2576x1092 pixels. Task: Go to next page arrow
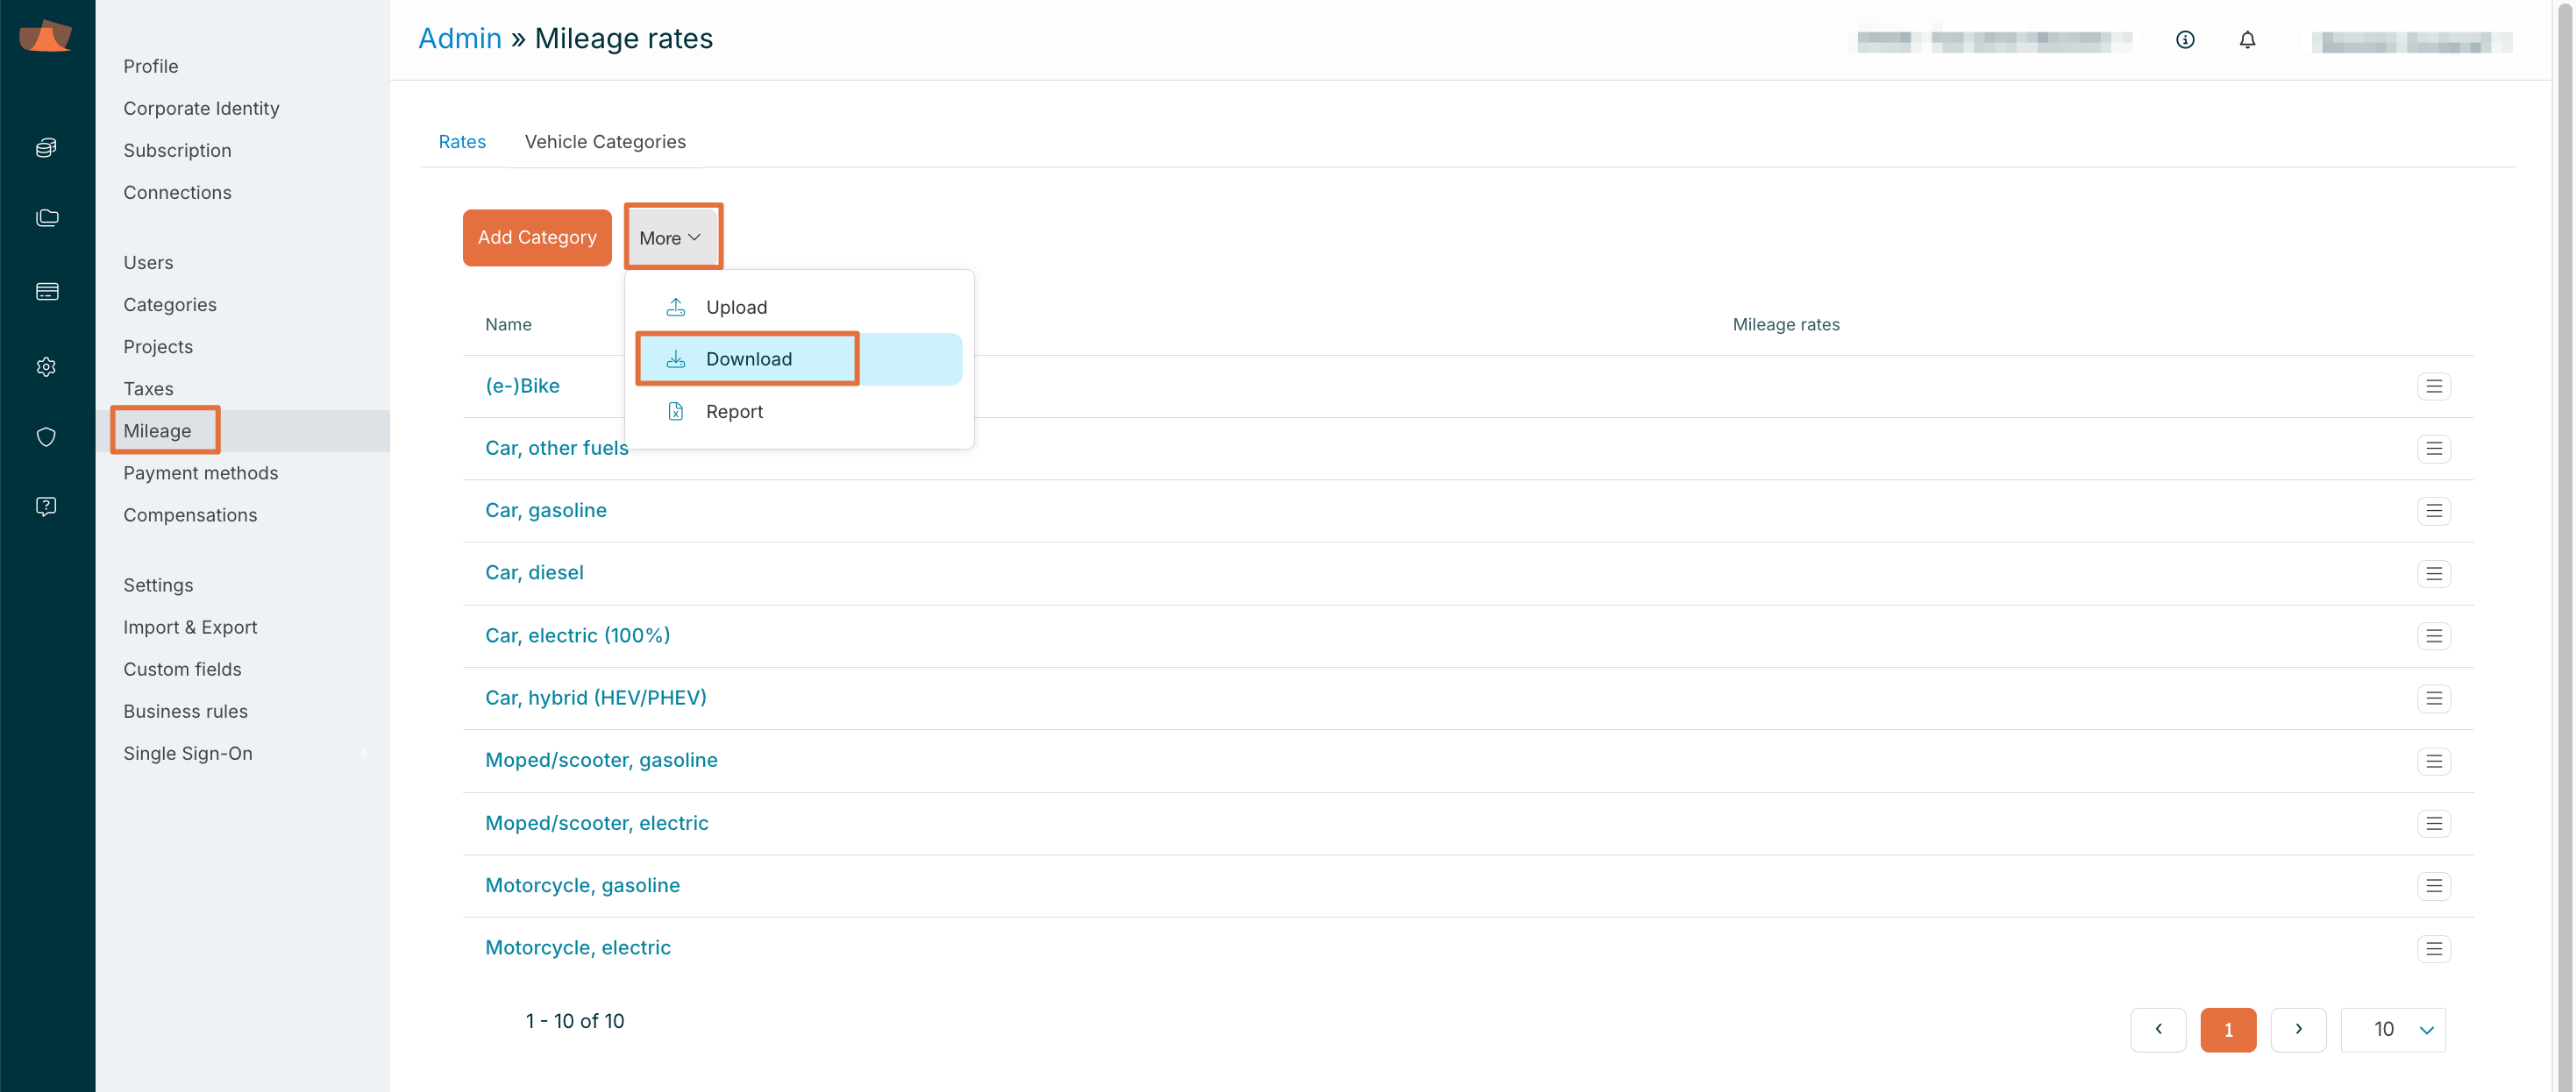(2298, 1029)
